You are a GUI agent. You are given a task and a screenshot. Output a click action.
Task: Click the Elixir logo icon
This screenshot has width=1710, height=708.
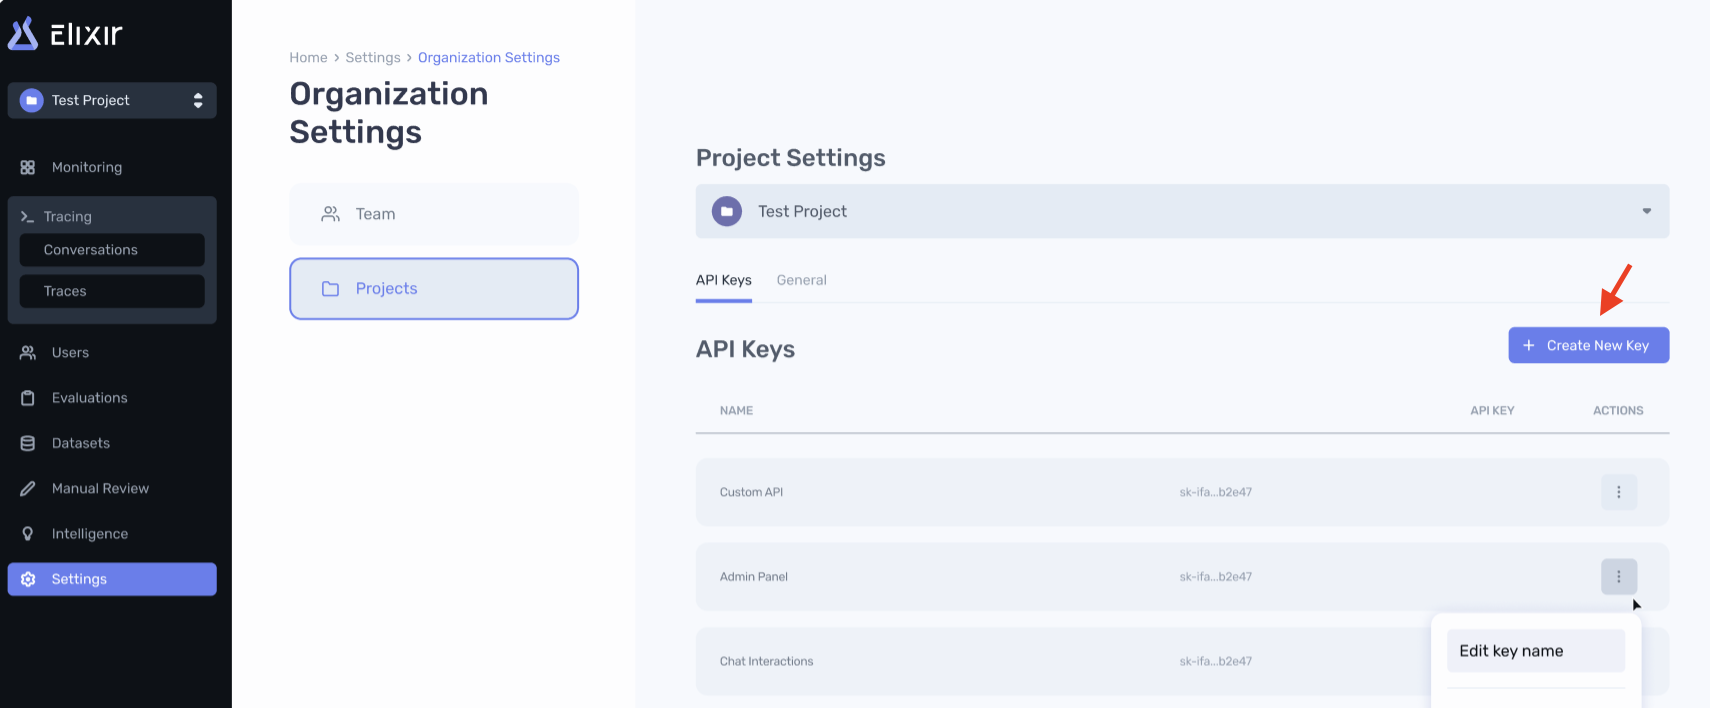tap(23, 34)
